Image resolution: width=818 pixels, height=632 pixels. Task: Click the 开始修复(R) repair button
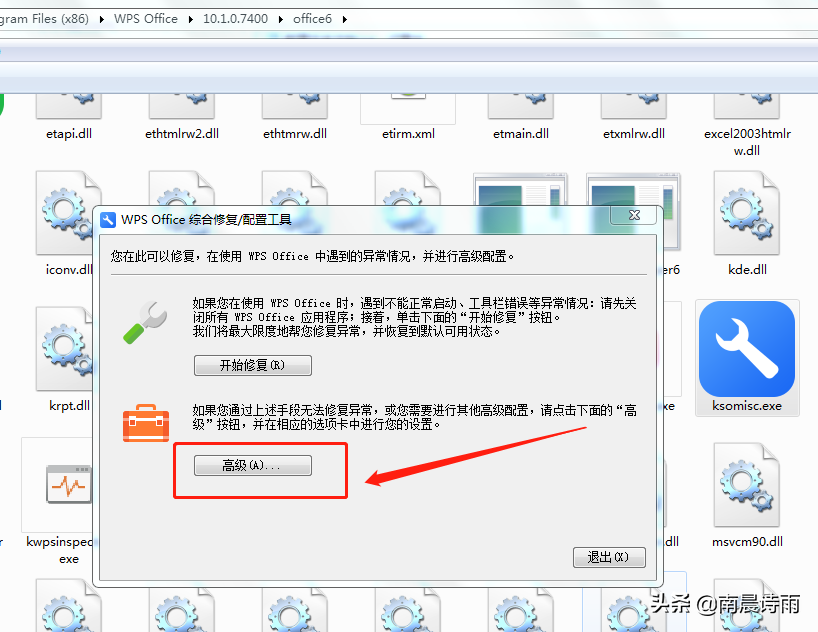252,365
